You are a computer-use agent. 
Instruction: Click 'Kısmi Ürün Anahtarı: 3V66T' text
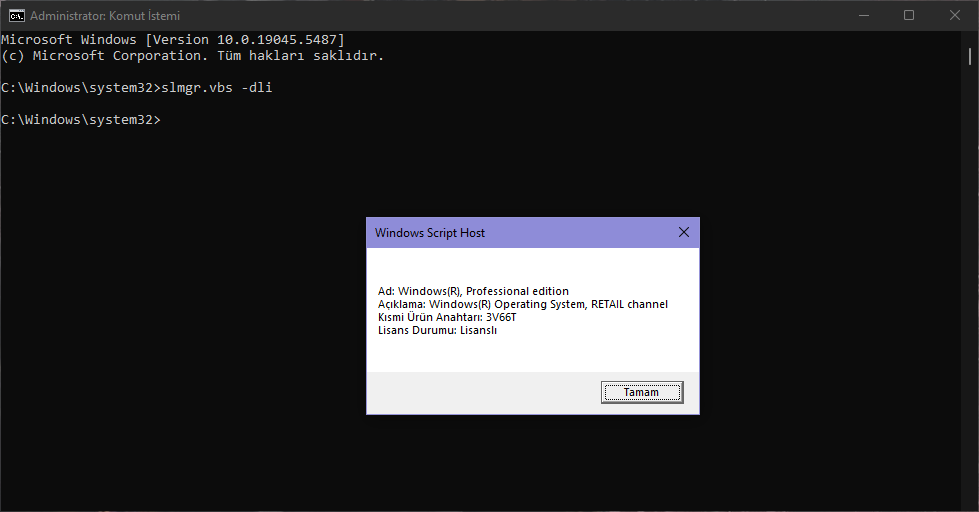coord(447,317)
